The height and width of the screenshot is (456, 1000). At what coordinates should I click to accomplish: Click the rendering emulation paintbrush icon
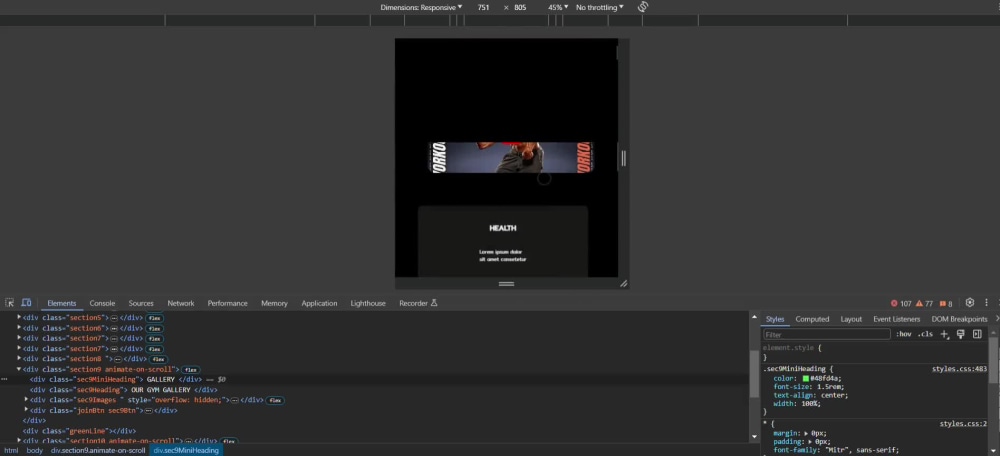pos(960,334)
